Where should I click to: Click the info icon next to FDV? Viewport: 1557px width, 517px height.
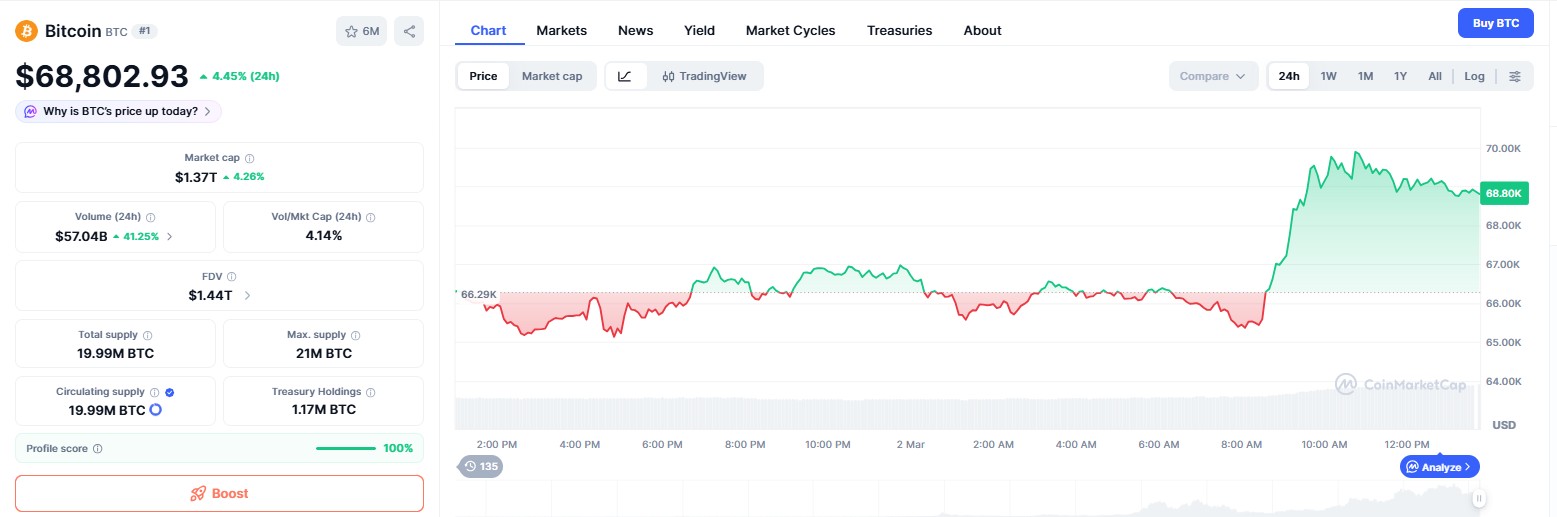(232, 276)
